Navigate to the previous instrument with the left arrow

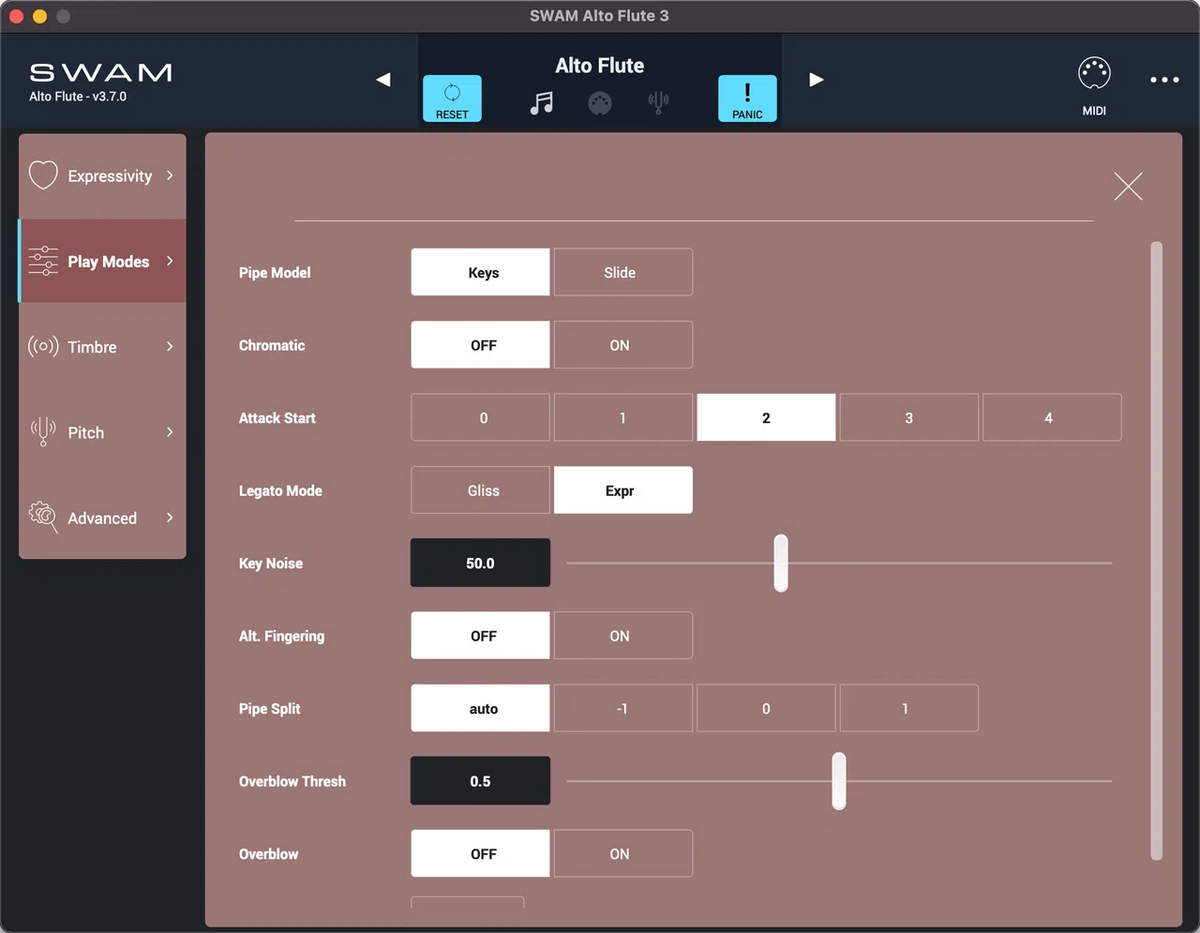click(x=383, y=80)
